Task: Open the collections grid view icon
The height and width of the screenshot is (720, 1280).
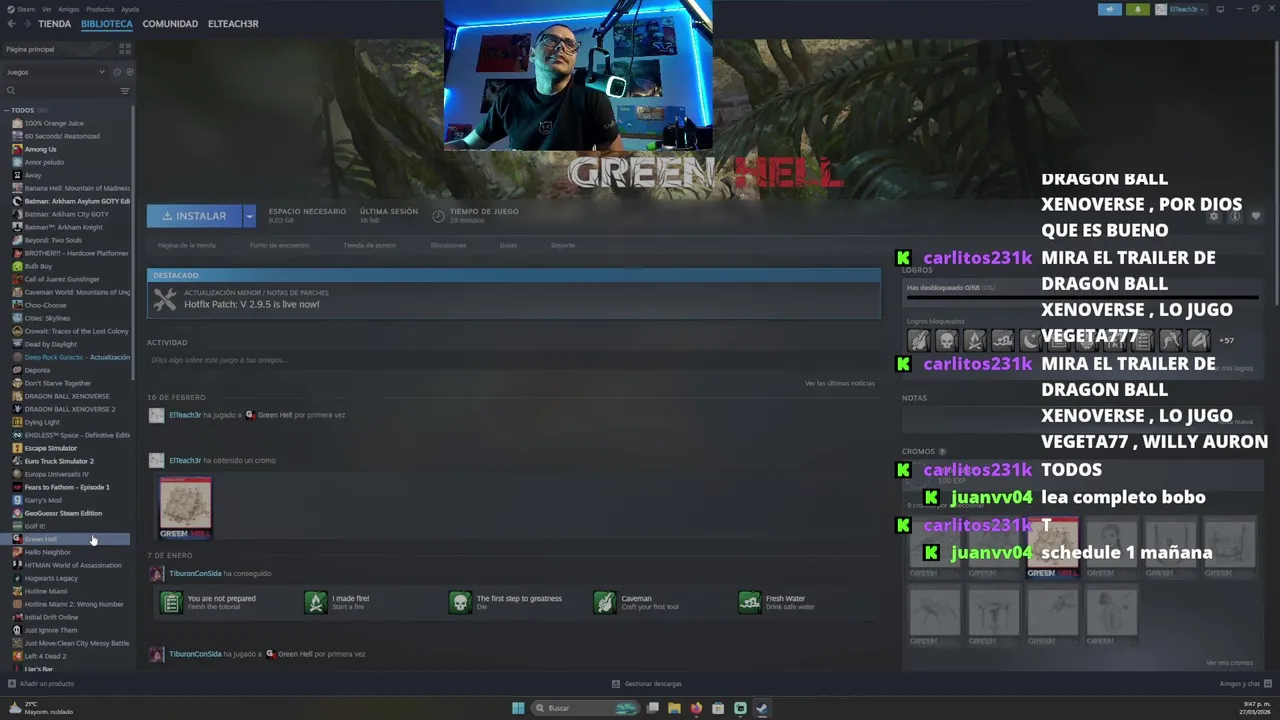Action: click(x=125, y=48)
